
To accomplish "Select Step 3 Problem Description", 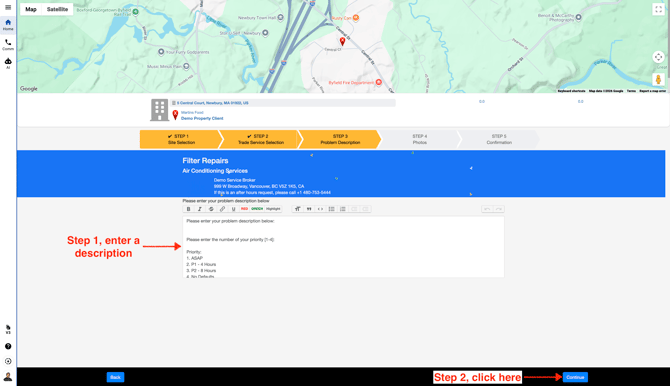I will coord(340,139).
